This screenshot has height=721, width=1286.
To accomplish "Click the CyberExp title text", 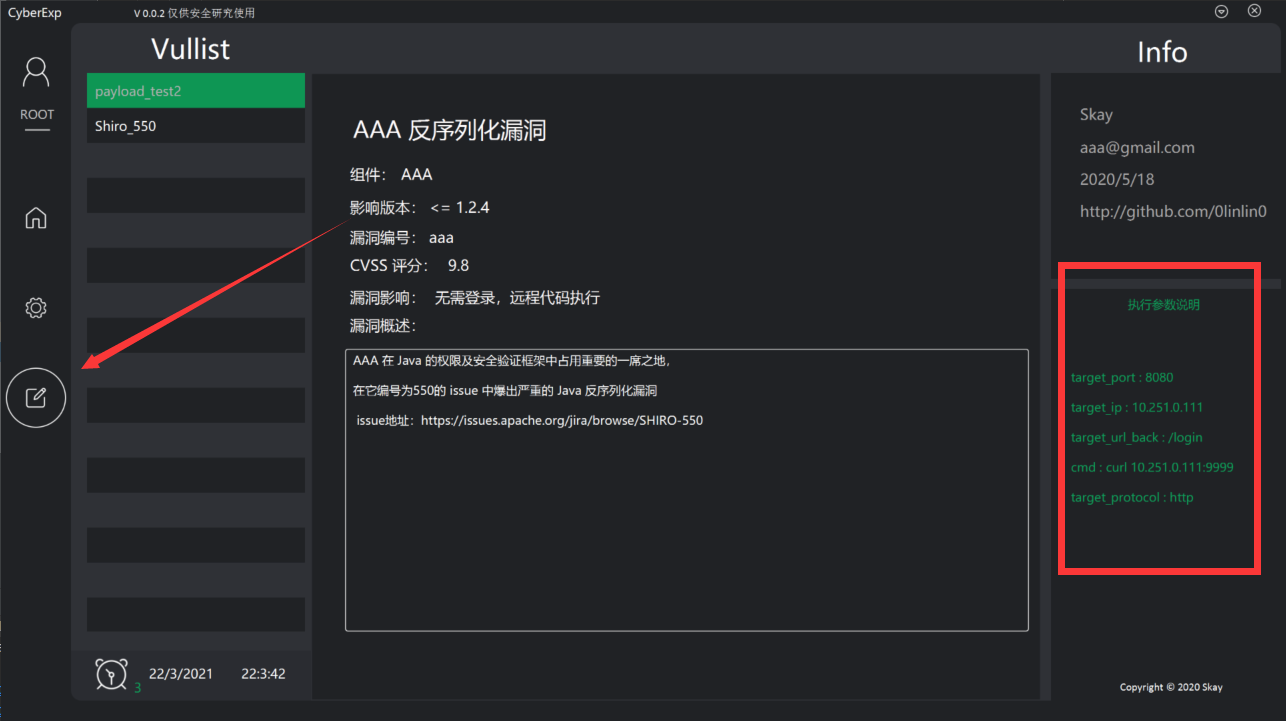I will tap(35, 12).
